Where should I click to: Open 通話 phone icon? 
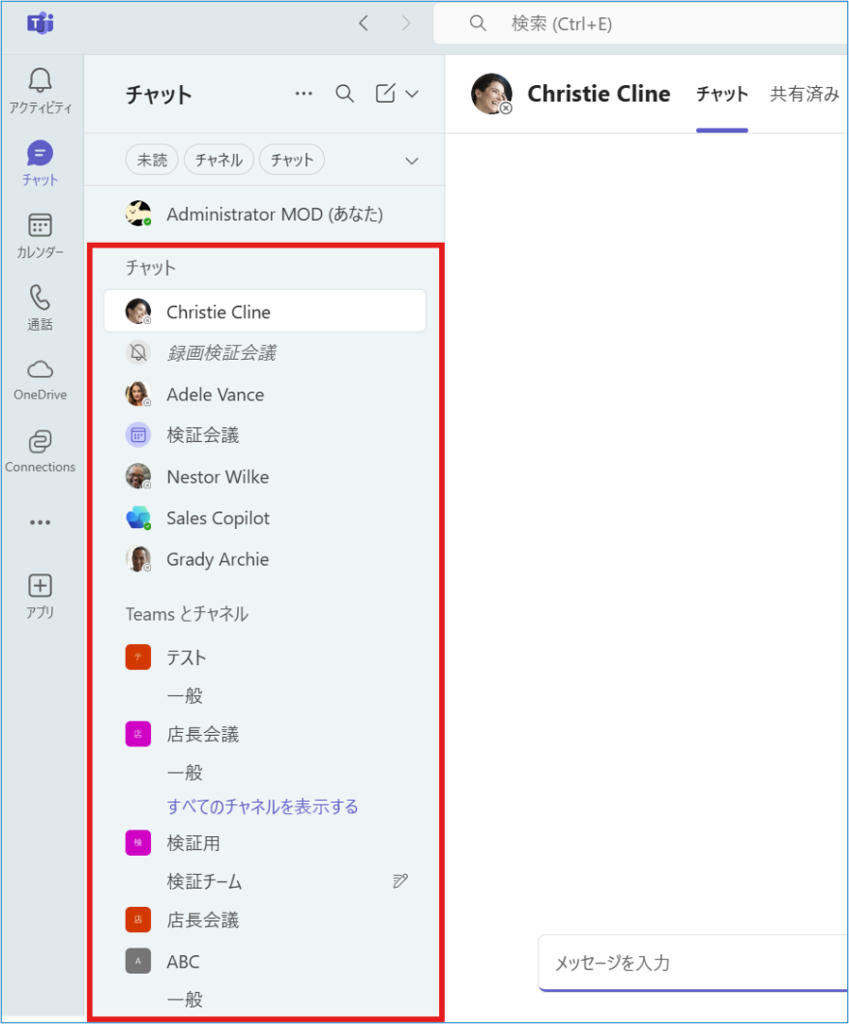(x=40, y=298)
